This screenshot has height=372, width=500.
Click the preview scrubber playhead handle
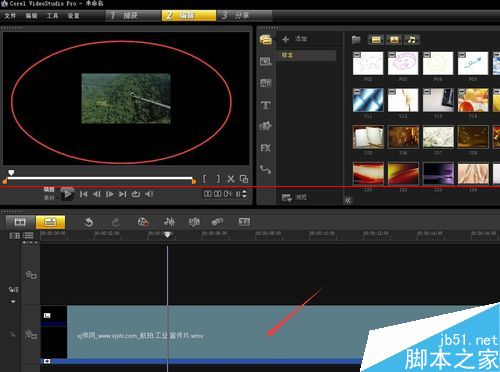(11, 173)
